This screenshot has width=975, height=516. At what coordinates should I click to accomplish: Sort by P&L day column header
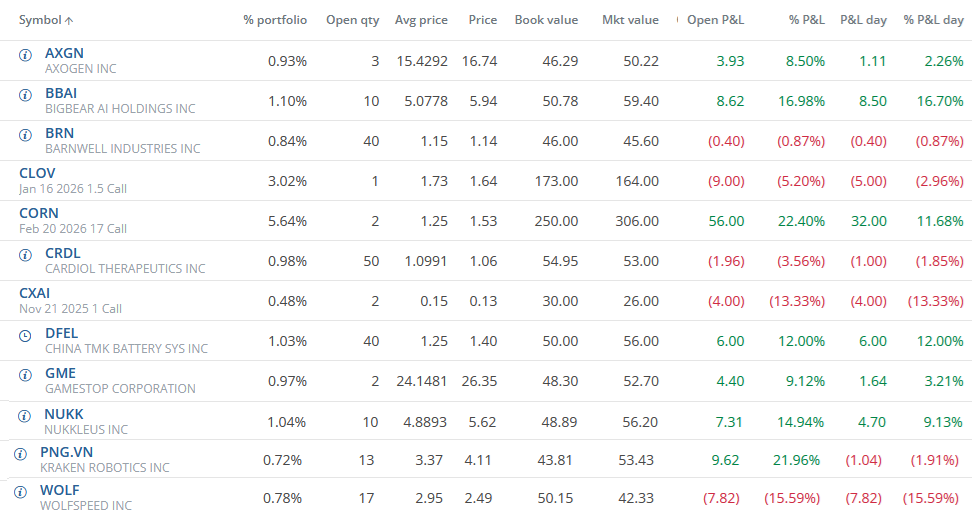(863, 20)
